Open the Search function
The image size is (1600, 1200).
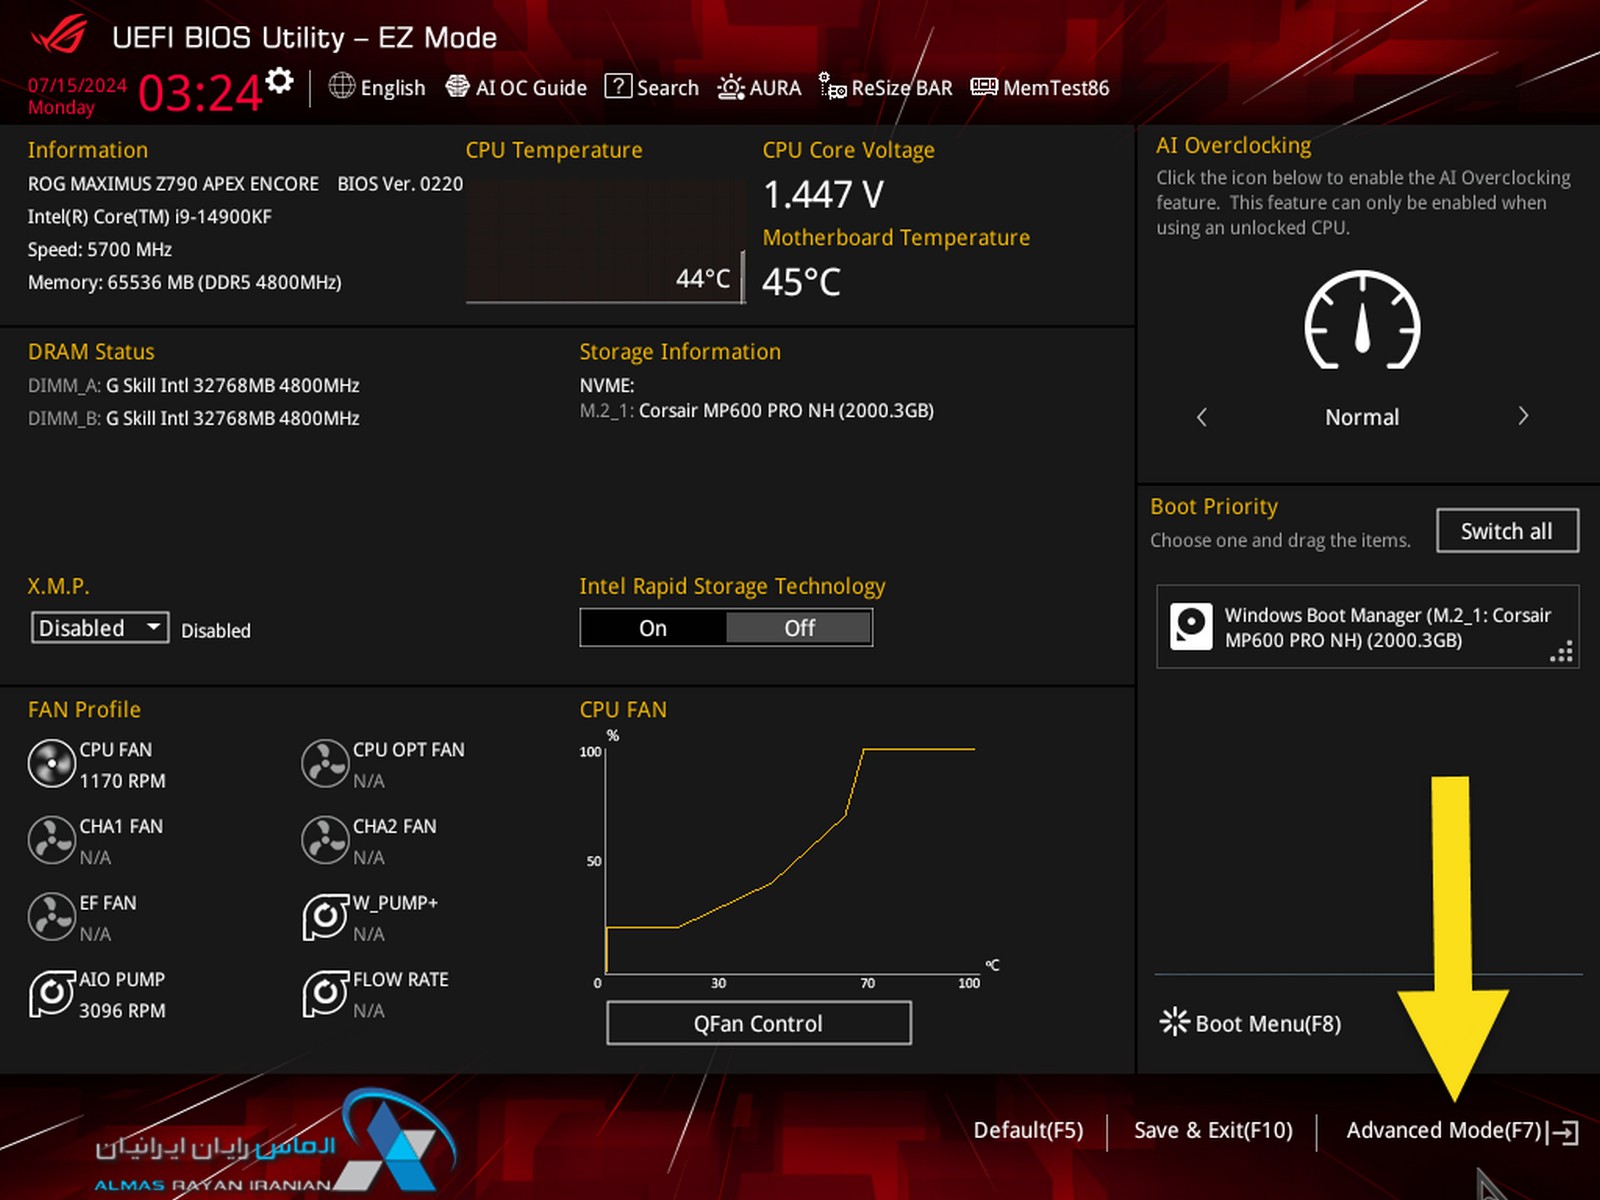652,88
